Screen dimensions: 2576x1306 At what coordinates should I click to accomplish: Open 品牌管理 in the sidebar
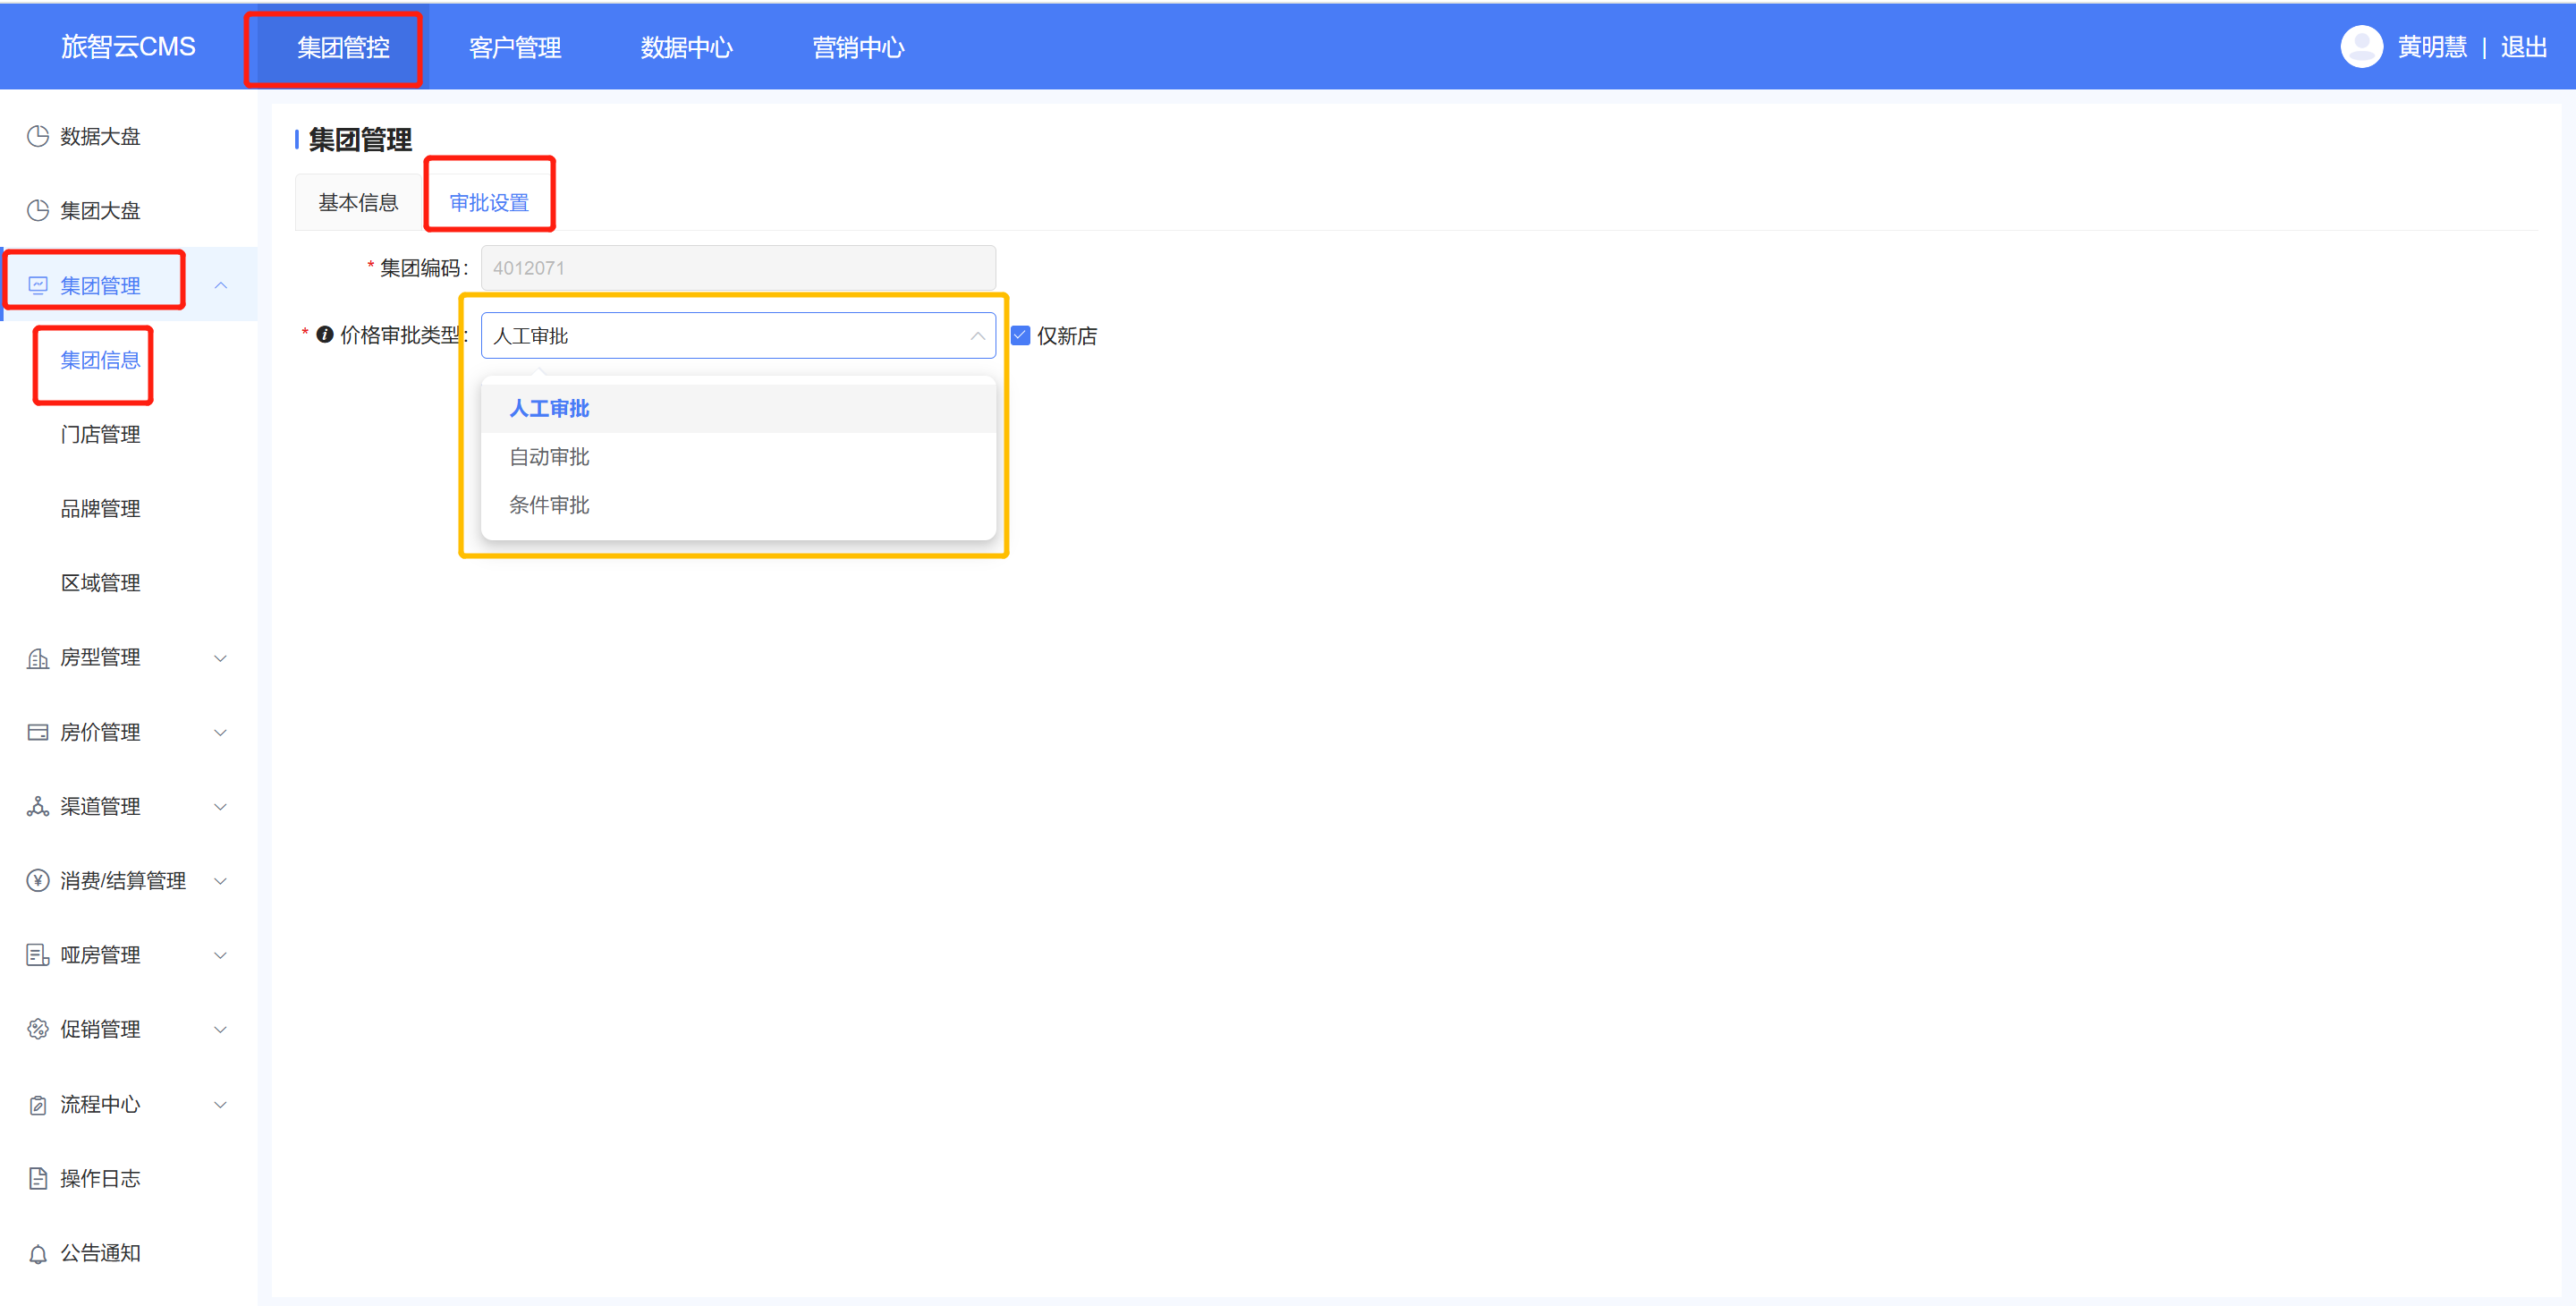100,508
